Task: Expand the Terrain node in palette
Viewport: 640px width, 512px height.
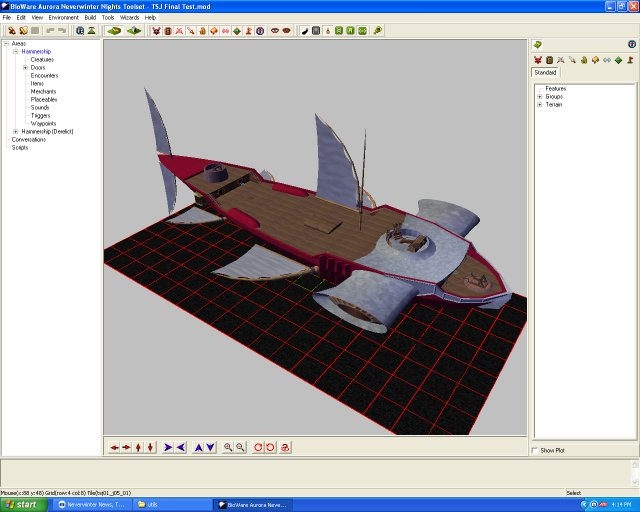Action: click(x=540, y=104)
